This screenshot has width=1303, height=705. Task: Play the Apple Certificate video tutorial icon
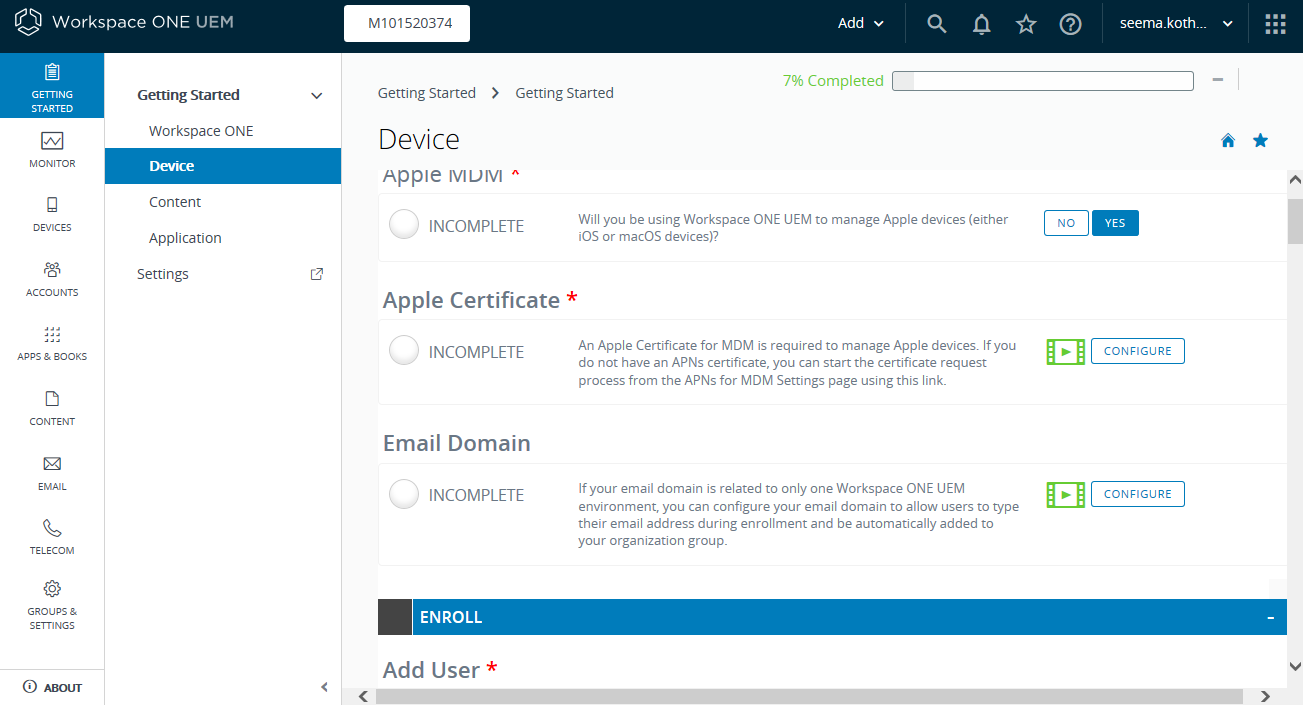[1066, 352]
